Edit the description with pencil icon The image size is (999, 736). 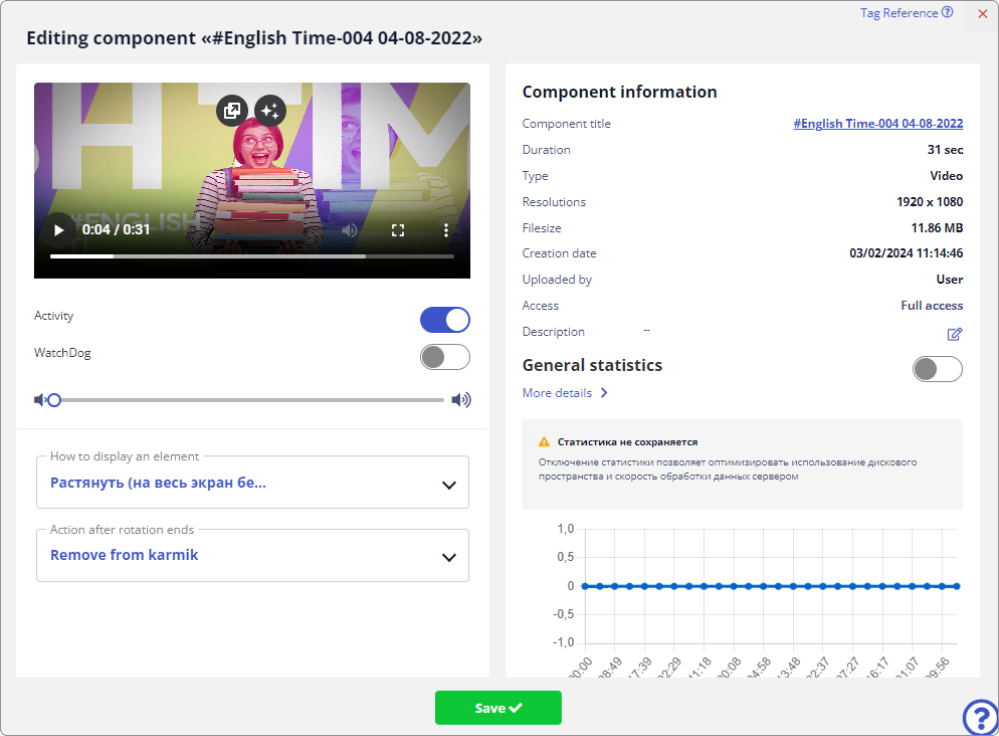click(x=955, y=333)
